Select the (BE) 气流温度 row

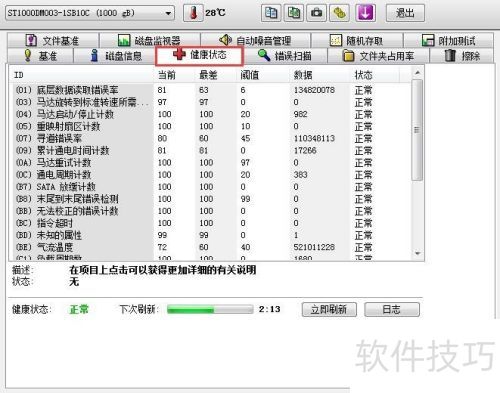[211, 247]
